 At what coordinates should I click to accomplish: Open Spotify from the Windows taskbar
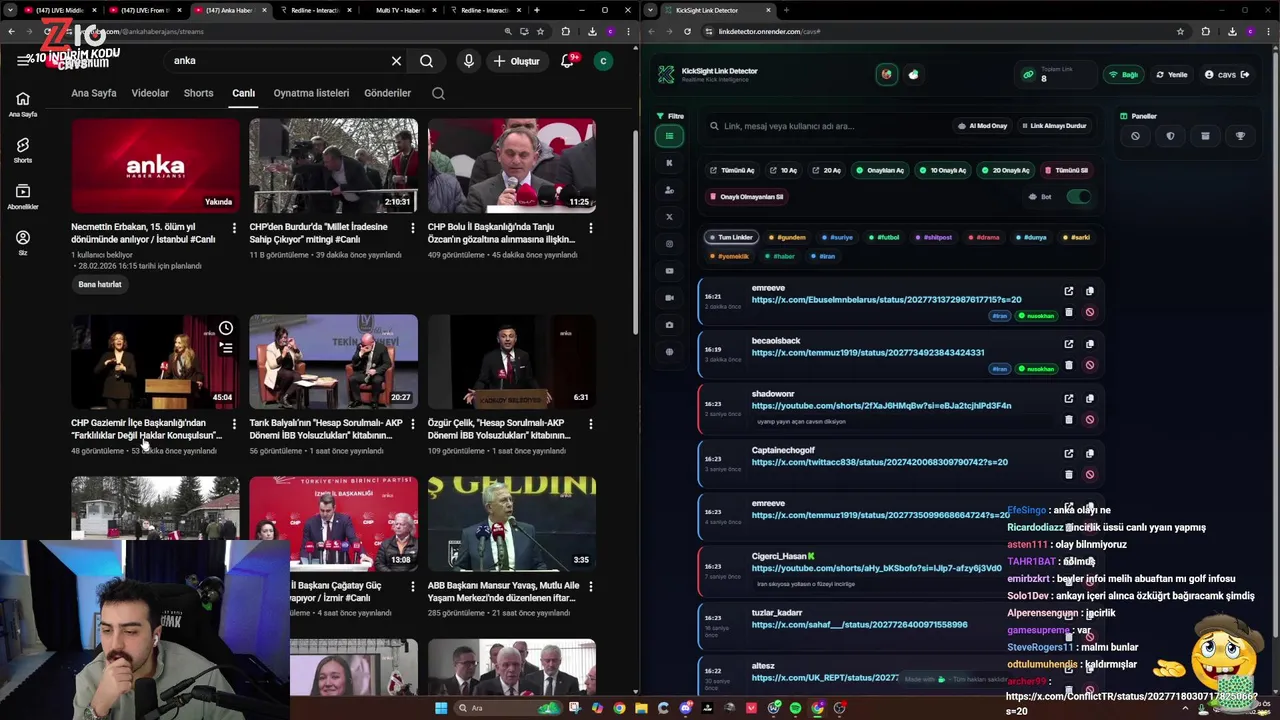pyautogui.click(x=795, y=708)
